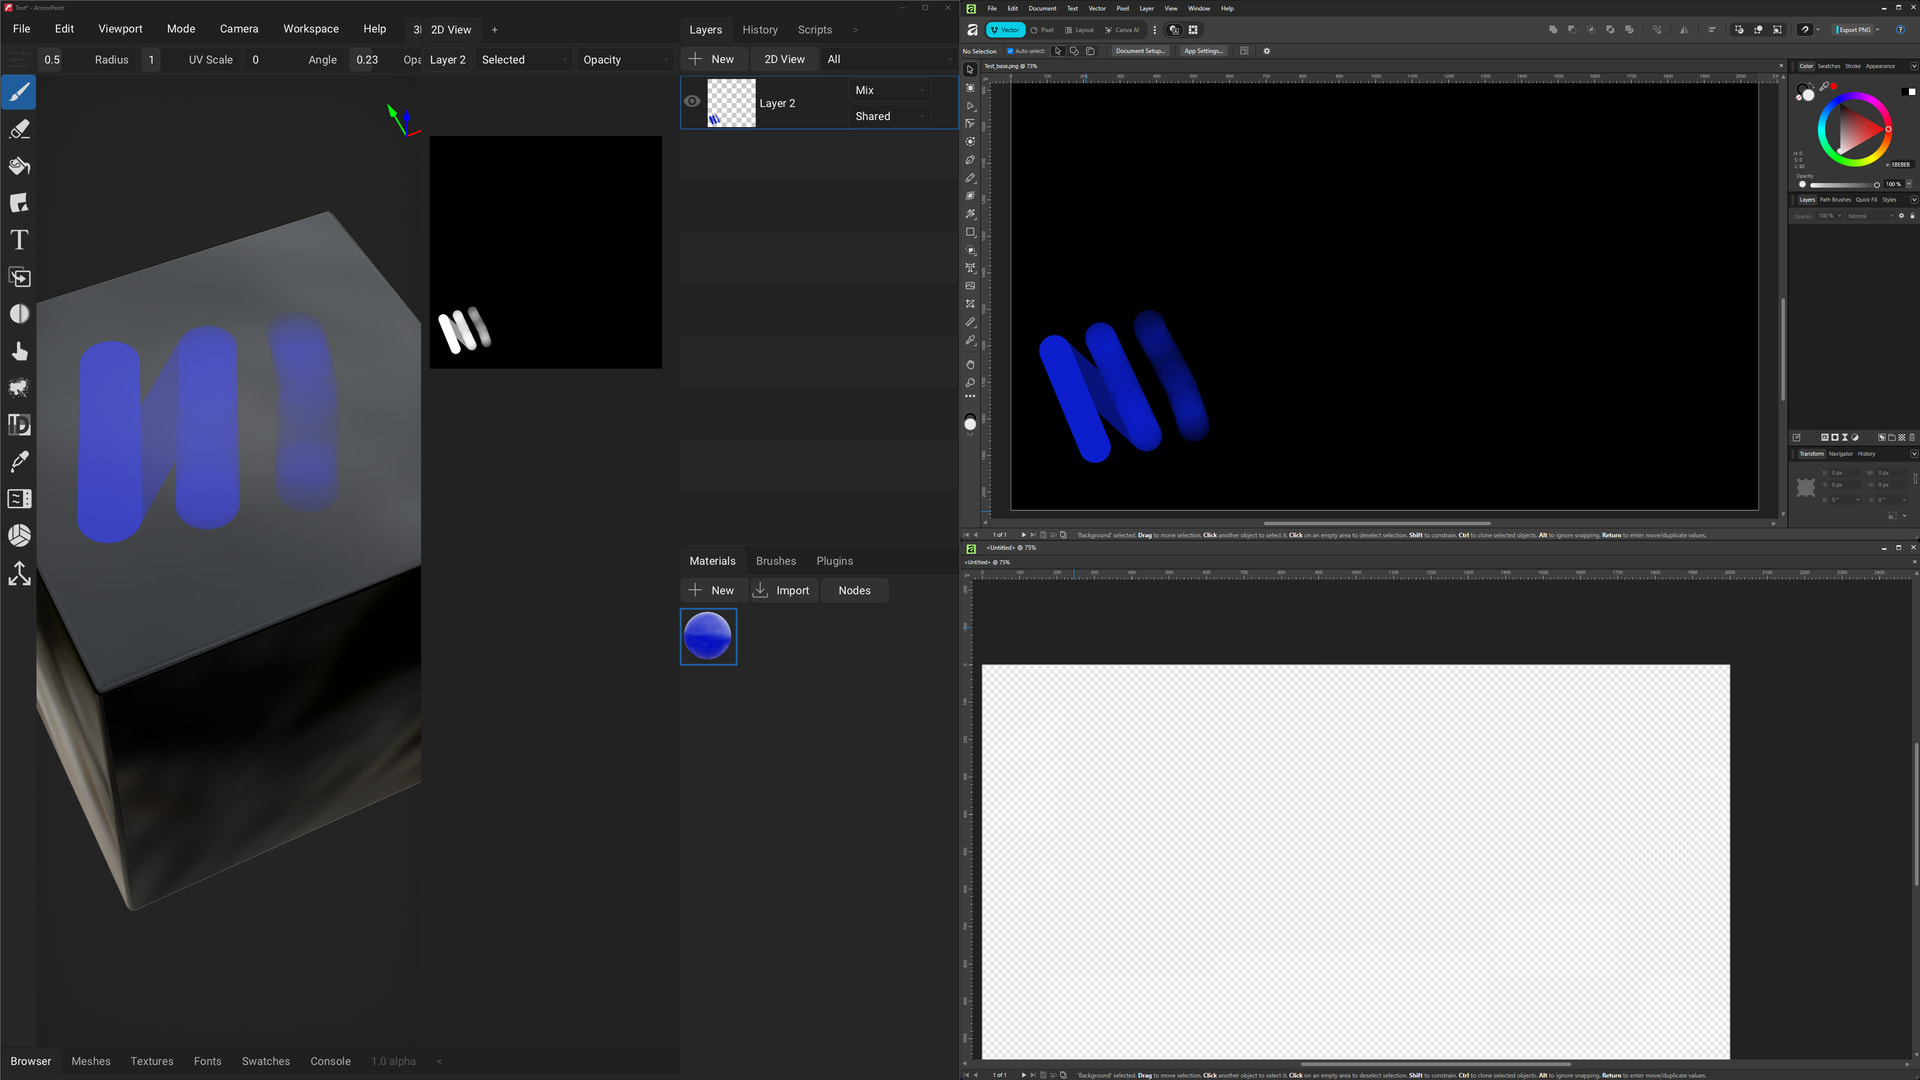The height and width of the screenshot is (1080, 1920).
Task: Select the Fill bucket tool
Action: pos(19,166)
